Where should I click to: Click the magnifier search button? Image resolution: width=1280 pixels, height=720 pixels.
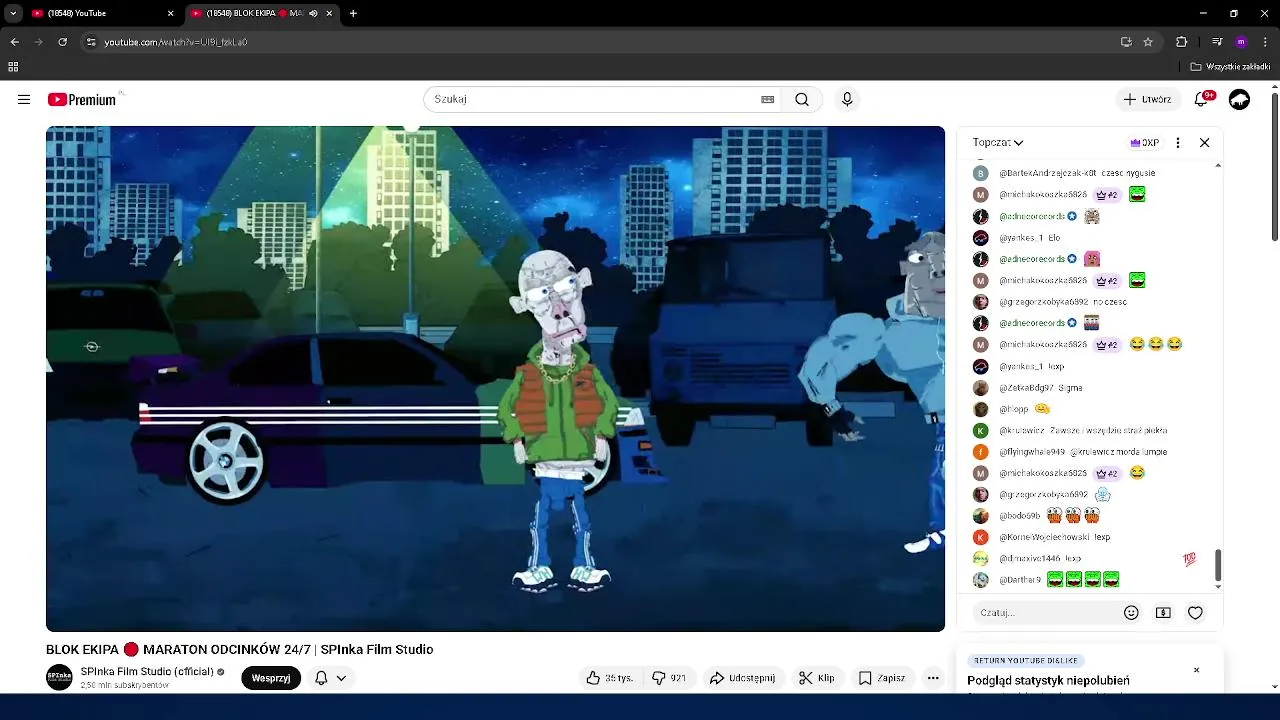[802, 99]
